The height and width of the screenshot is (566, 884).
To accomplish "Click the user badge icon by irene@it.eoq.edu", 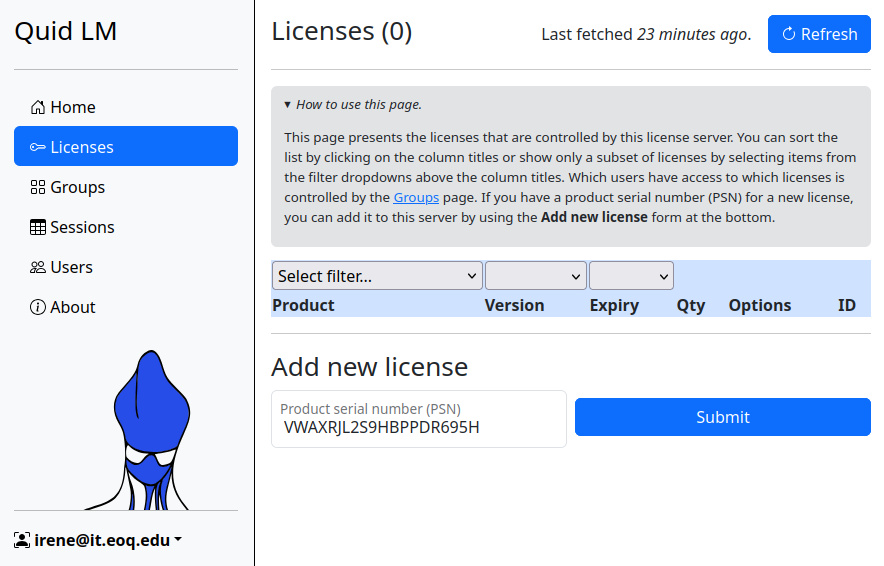I will pos(22,540).
